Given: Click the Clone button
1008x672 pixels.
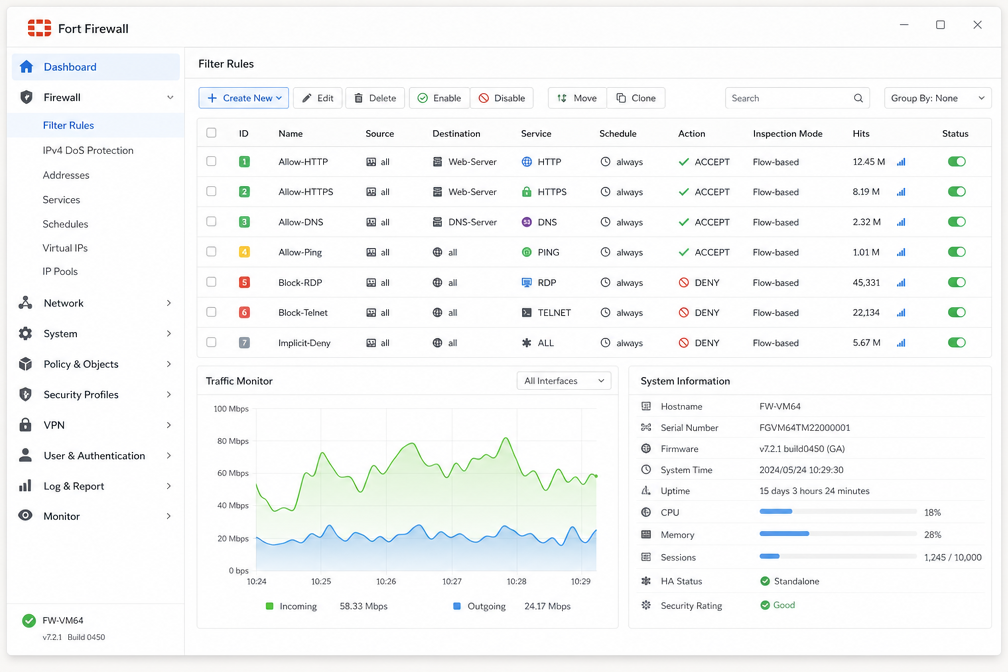Looking at the screenshot, I should pyautogui.click(x=636, y=98).
